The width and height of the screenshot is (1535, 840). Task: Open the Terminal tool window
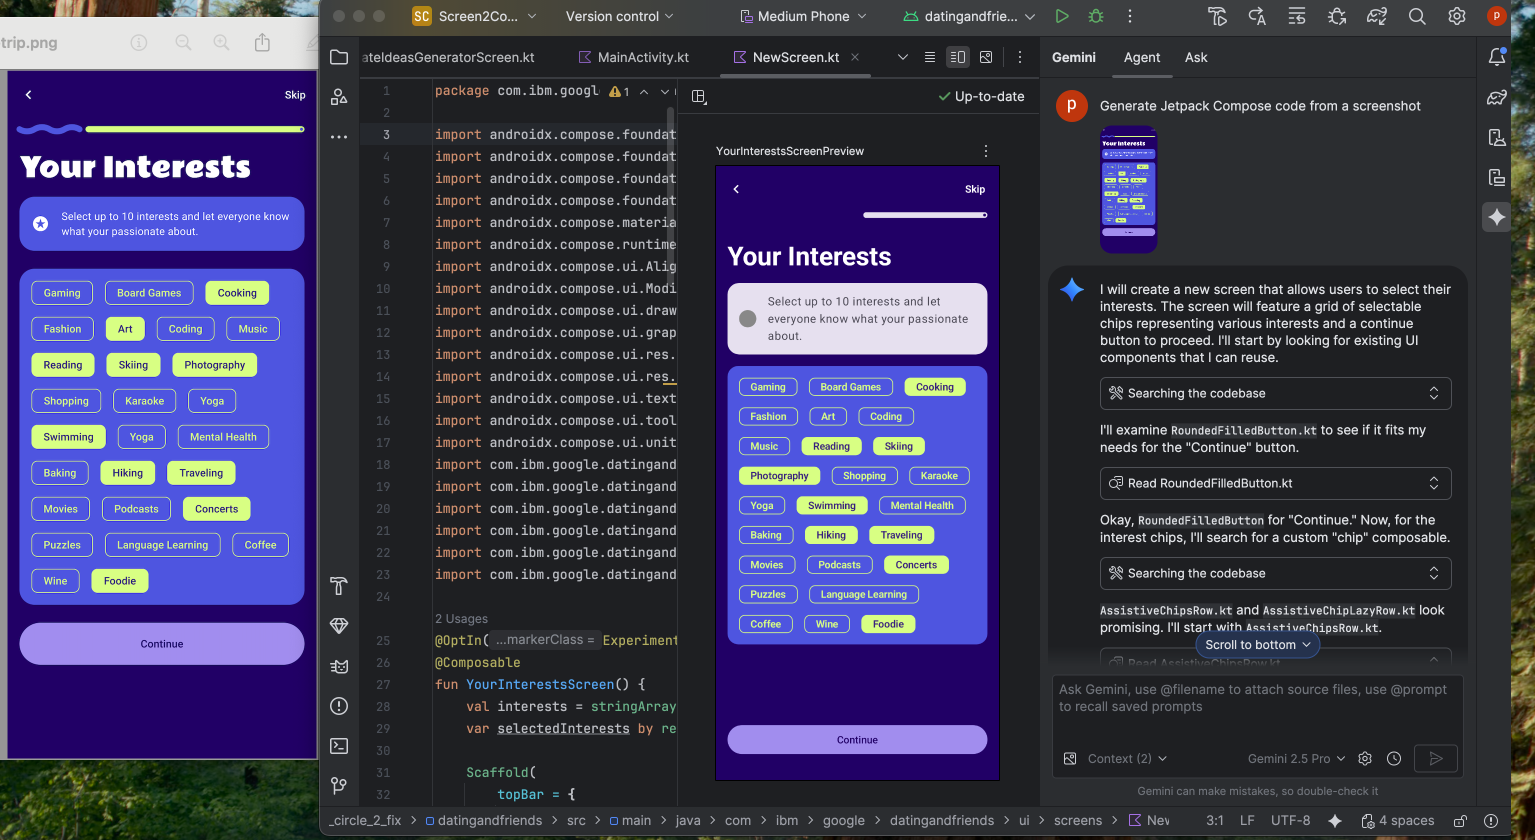(x=339, y=745)
